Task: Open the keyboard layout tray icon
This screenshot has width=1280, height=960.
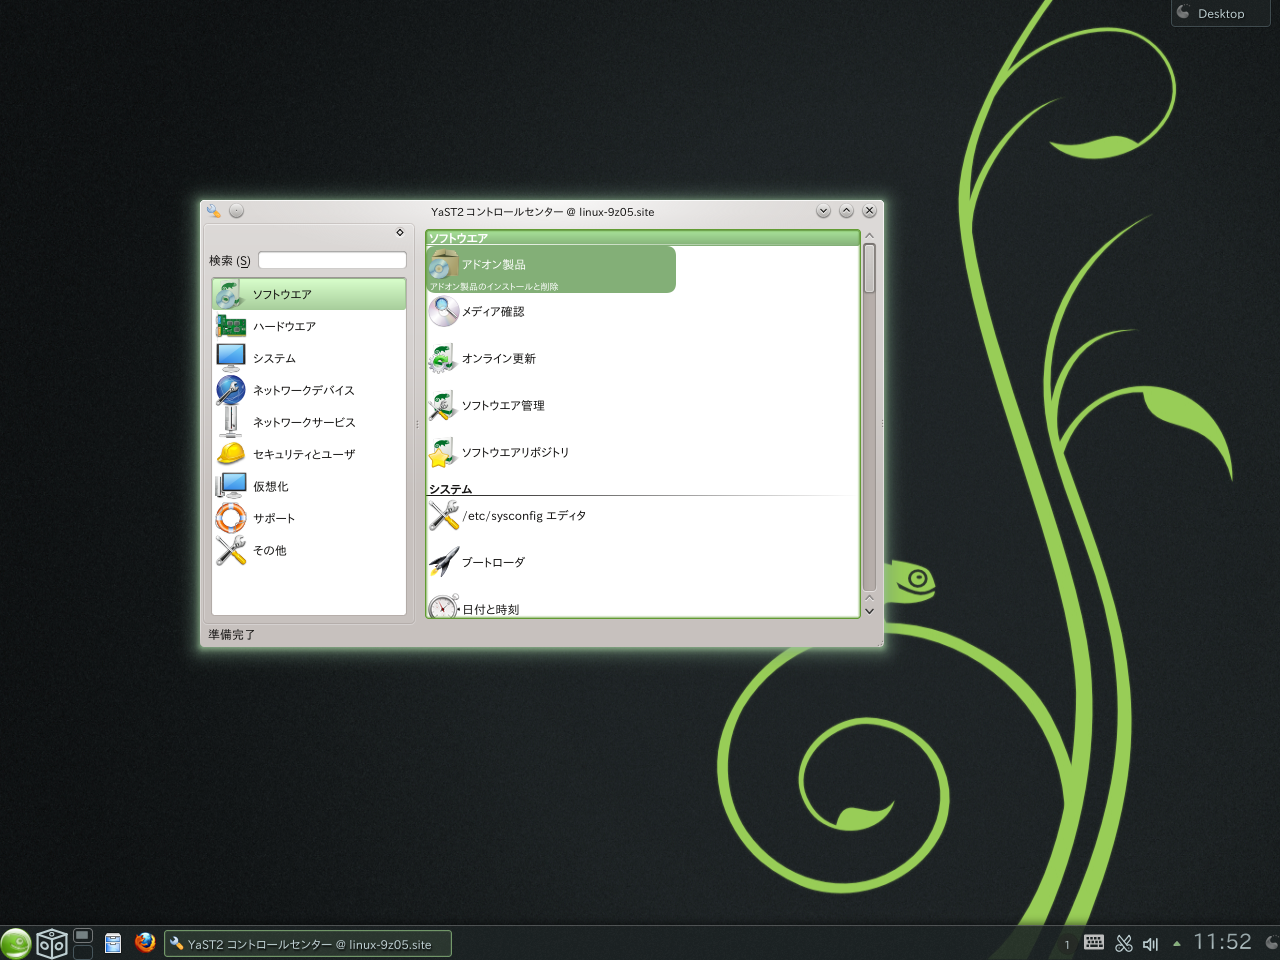Action: click(1094, 943)
